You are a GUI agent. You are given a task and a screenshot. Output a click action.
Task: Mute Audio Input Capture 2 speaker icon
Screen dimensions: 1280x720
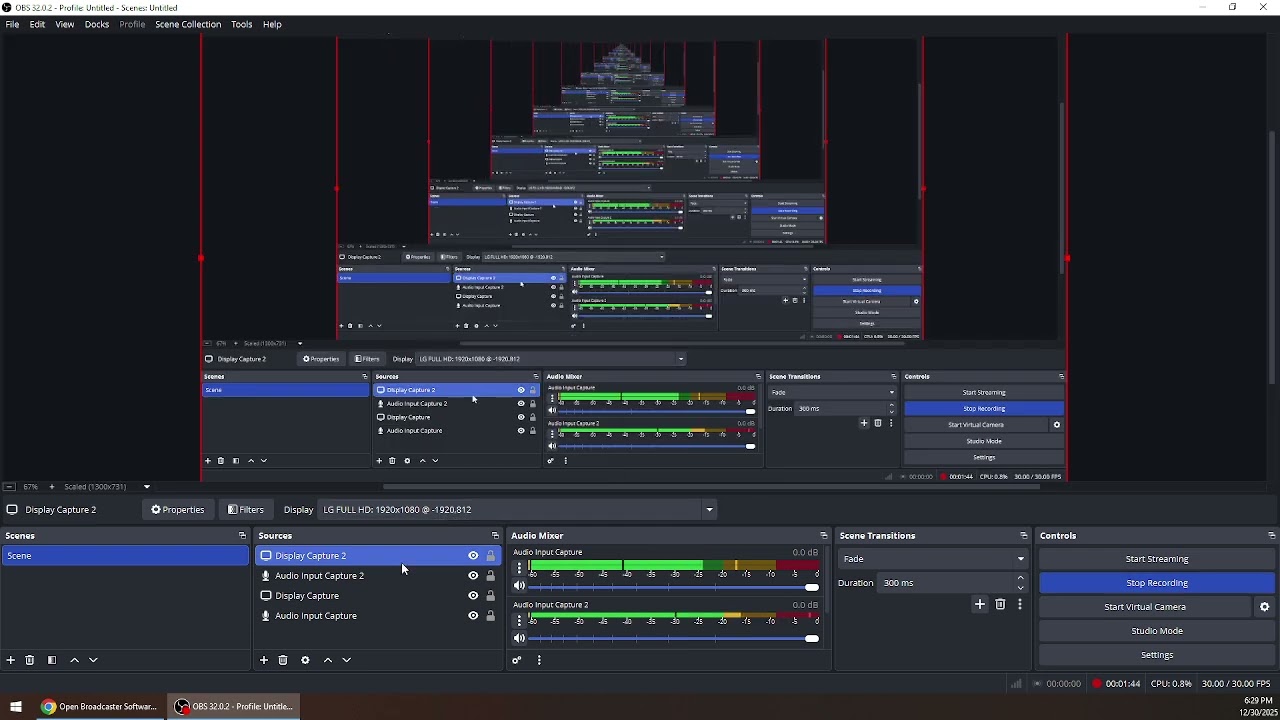tap(519, 638)
